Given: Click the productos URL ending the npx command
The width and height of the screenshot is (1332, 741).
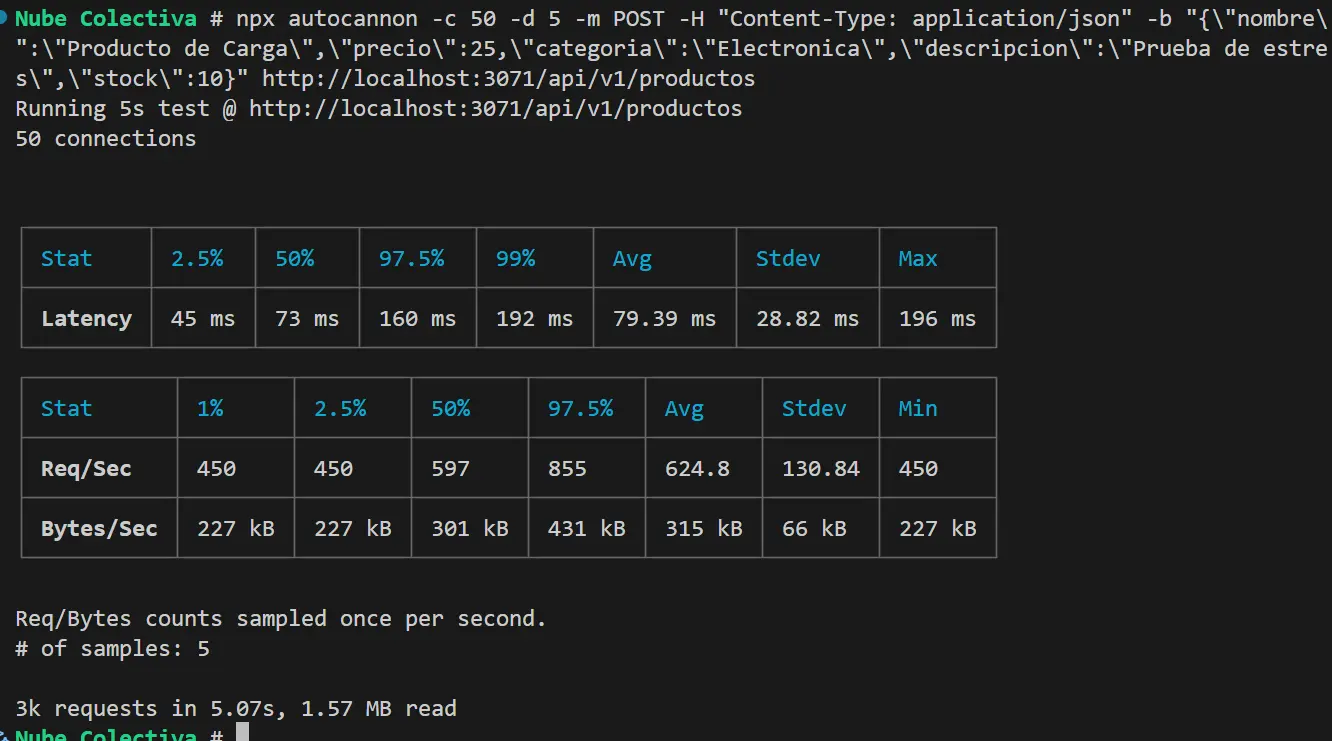Looking at the screenshot, I should pos(508,78).
